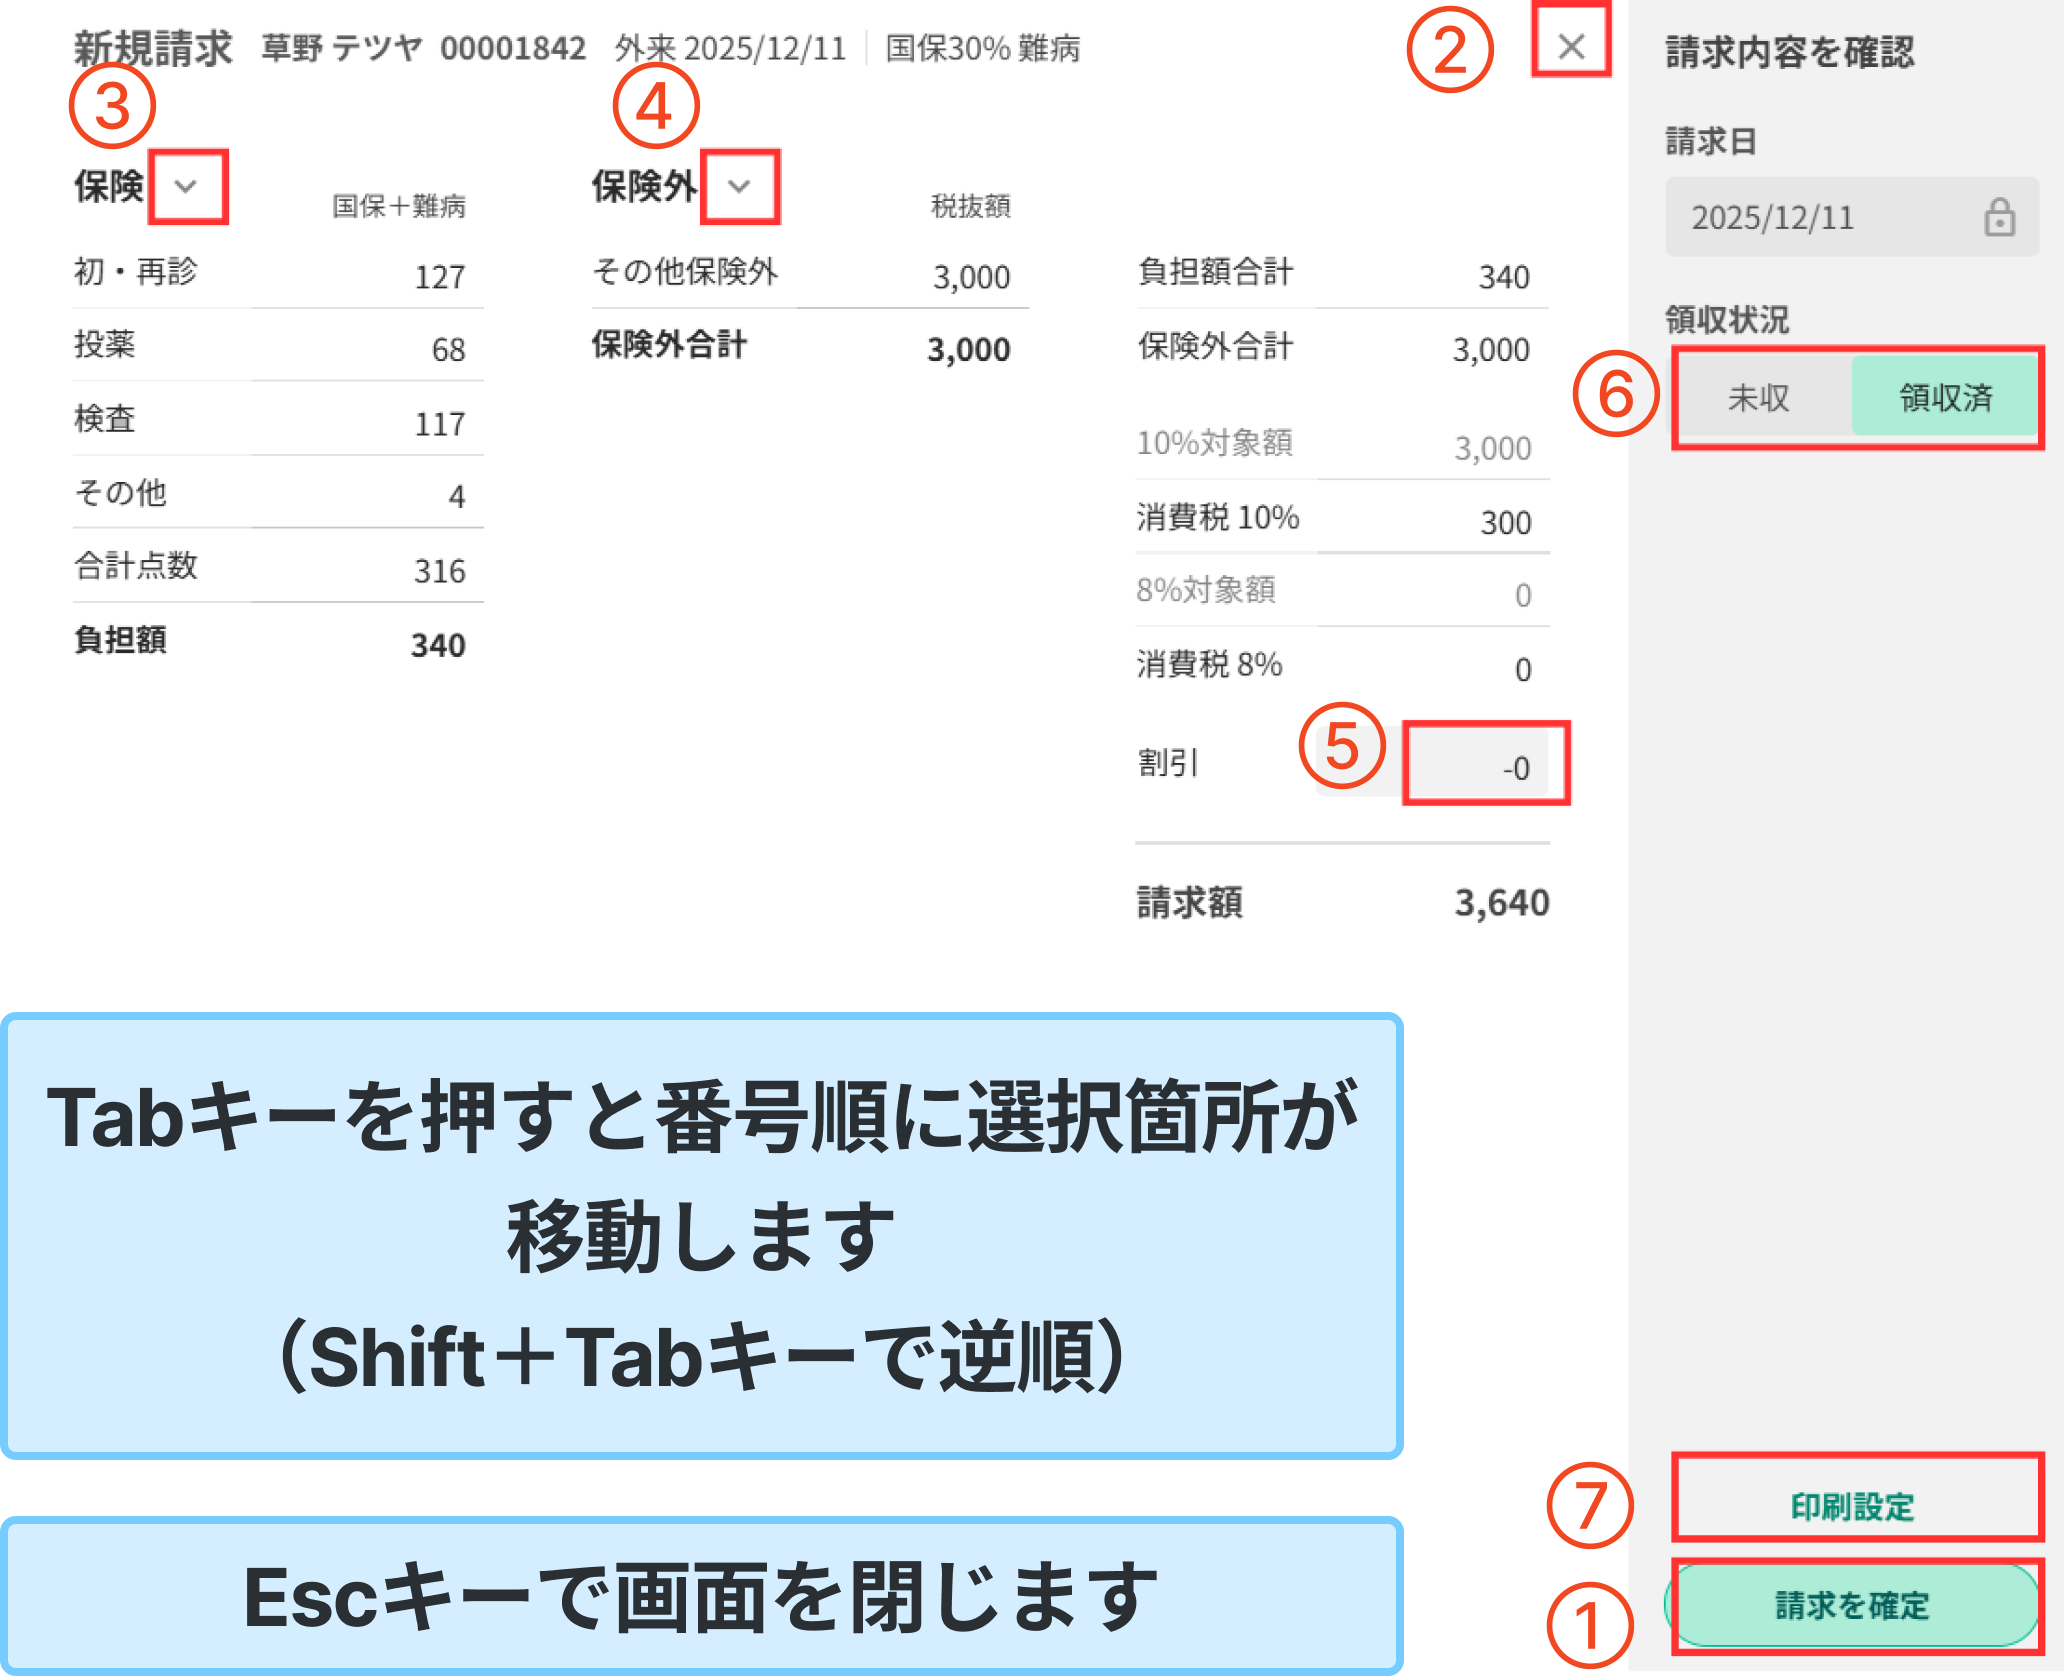Click the X close icon
This screenshot has height=1676, width=2064.
(x=1571, y=45)
